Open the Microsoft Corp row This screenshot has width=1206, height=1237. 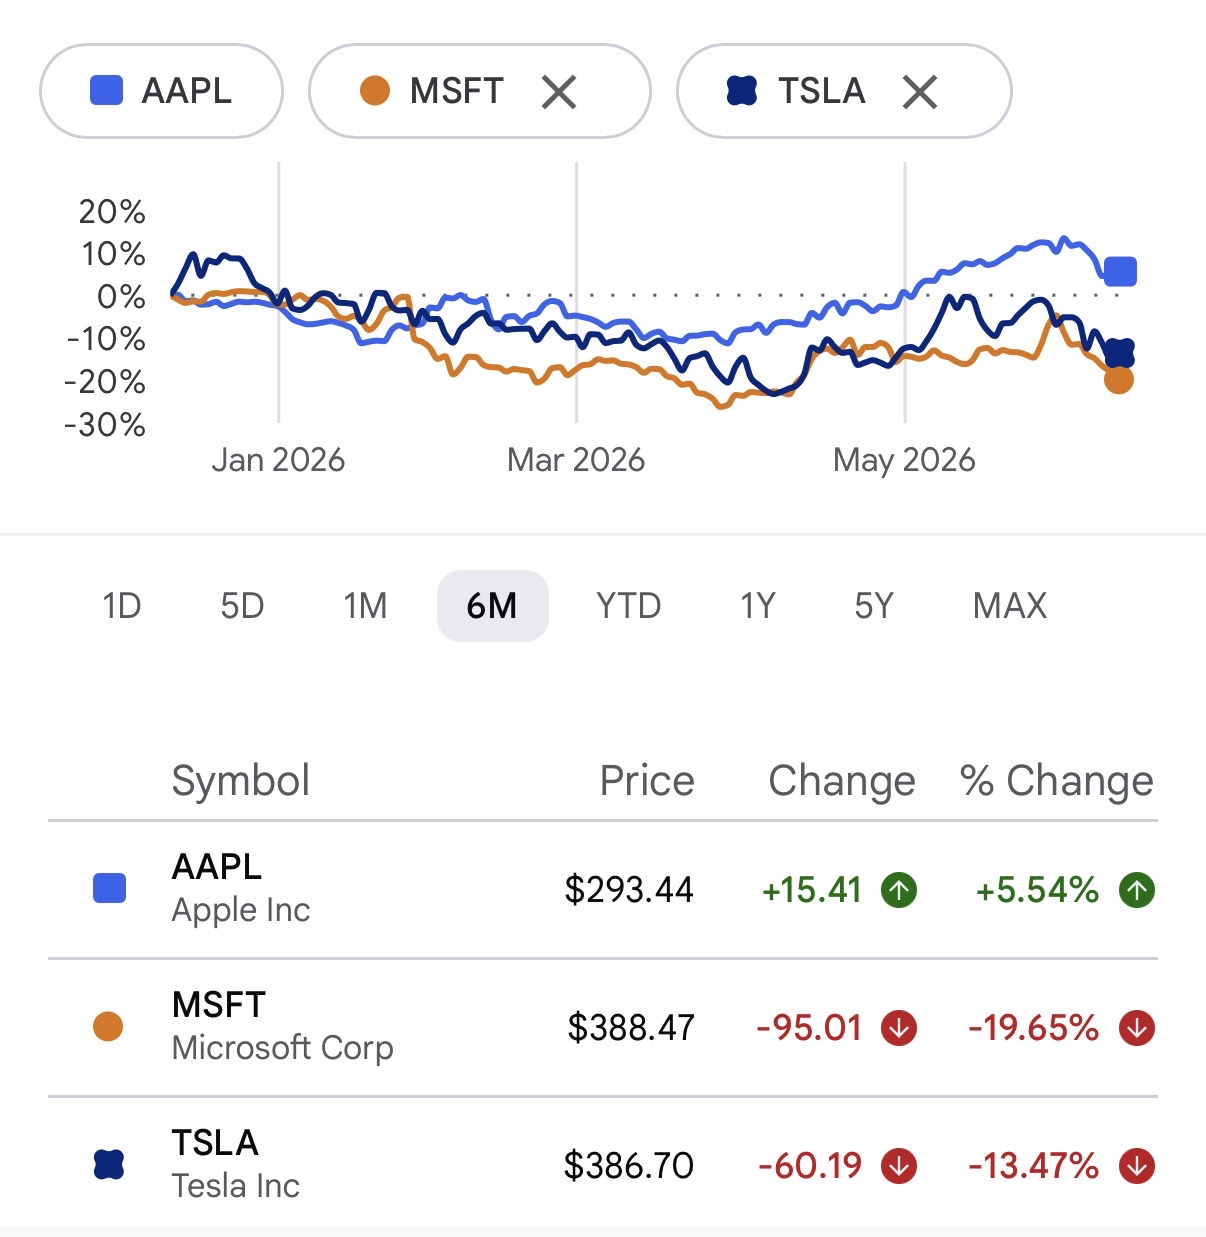[x=603, y=1027]
